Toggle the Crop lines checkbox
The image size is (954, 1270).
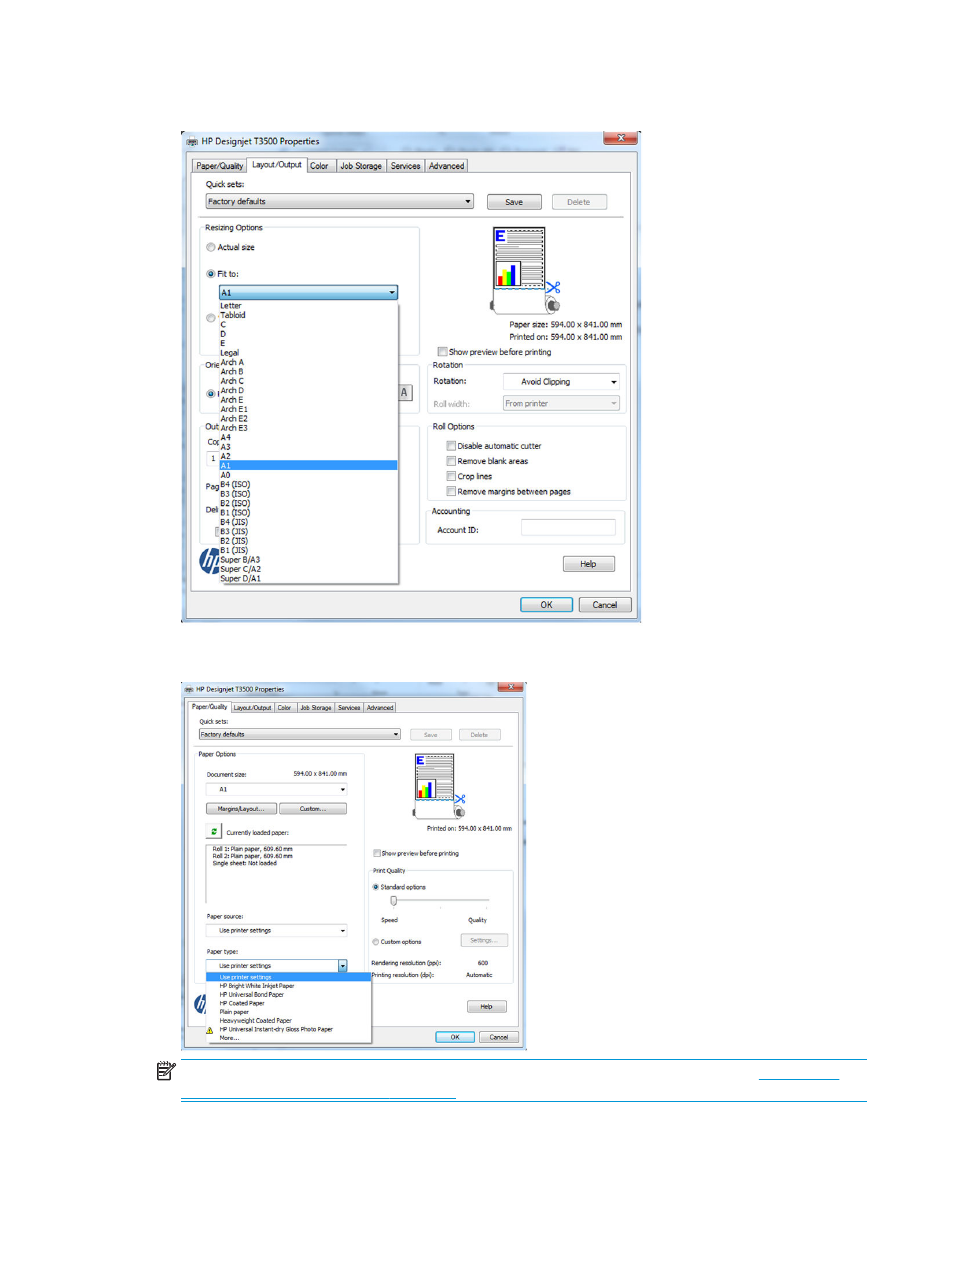(451, 476)
